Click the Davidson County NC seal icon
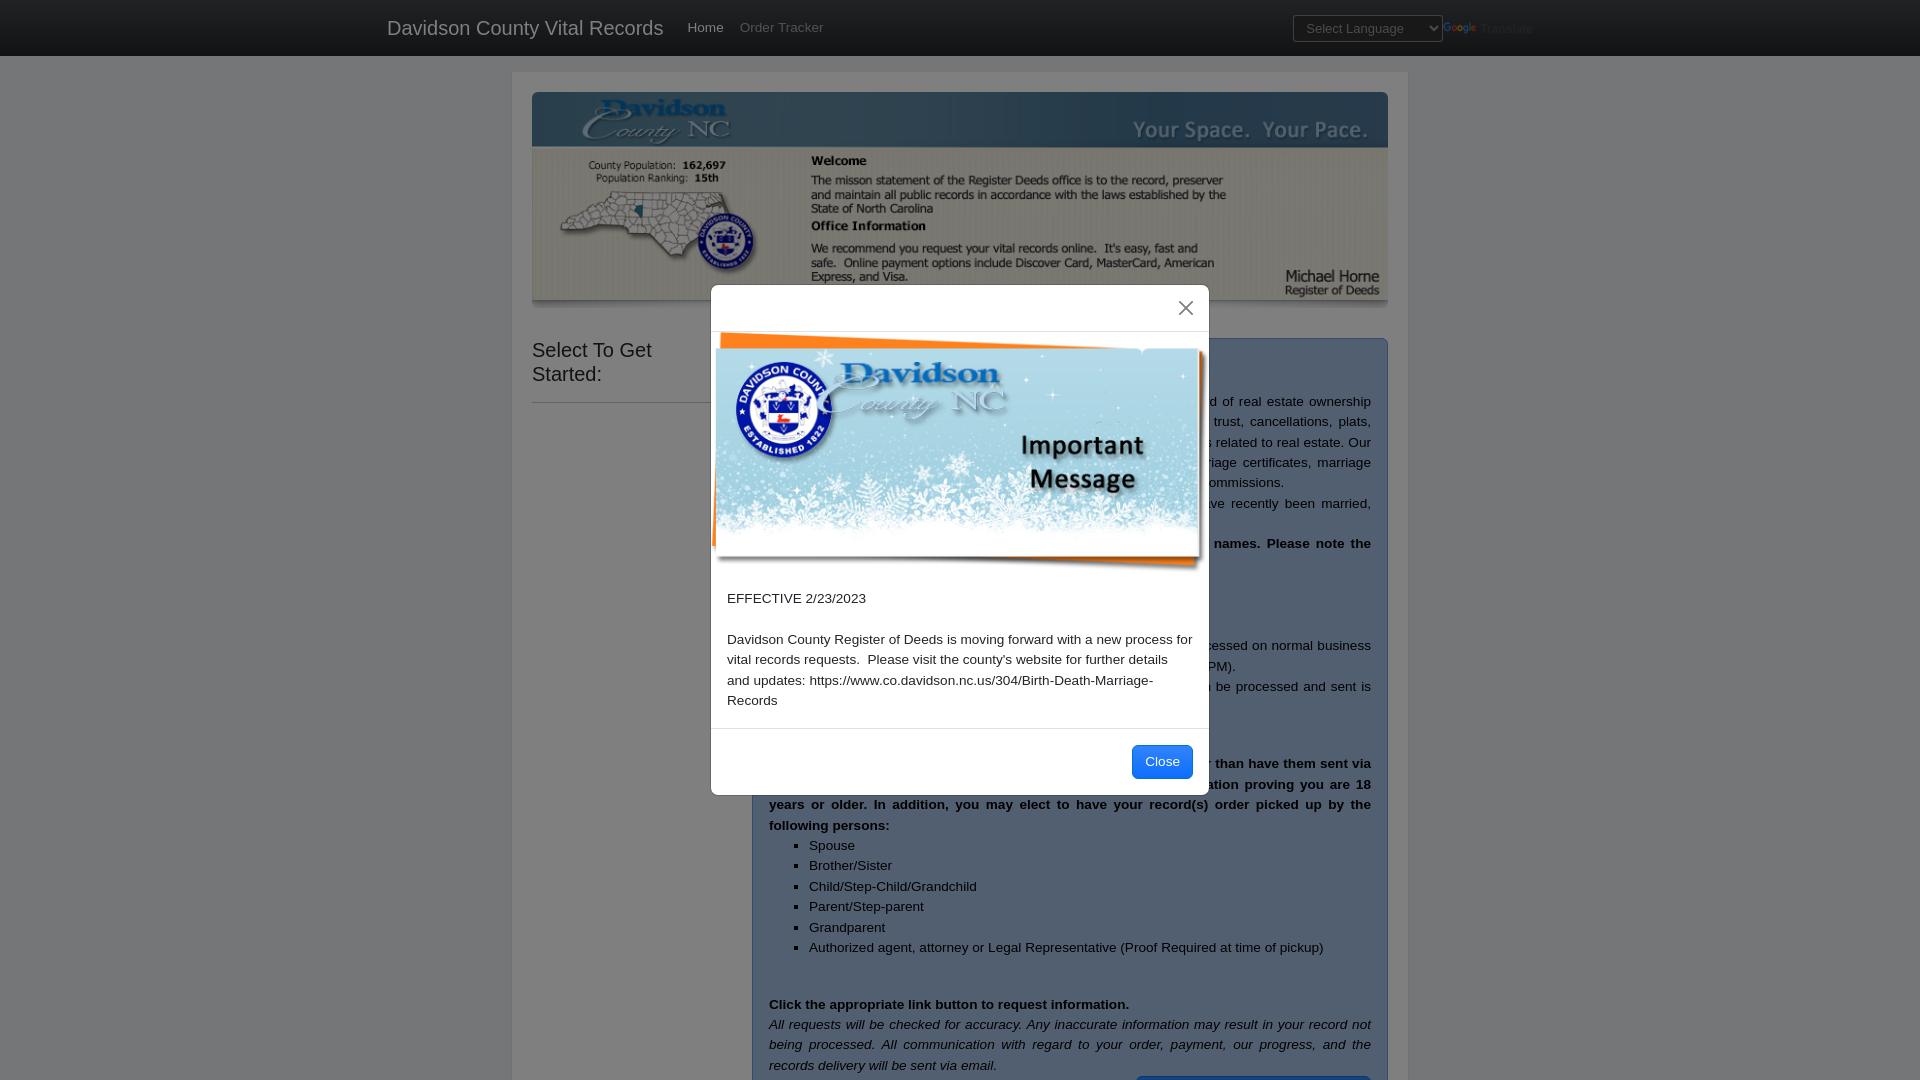 (x=778, y=407)
